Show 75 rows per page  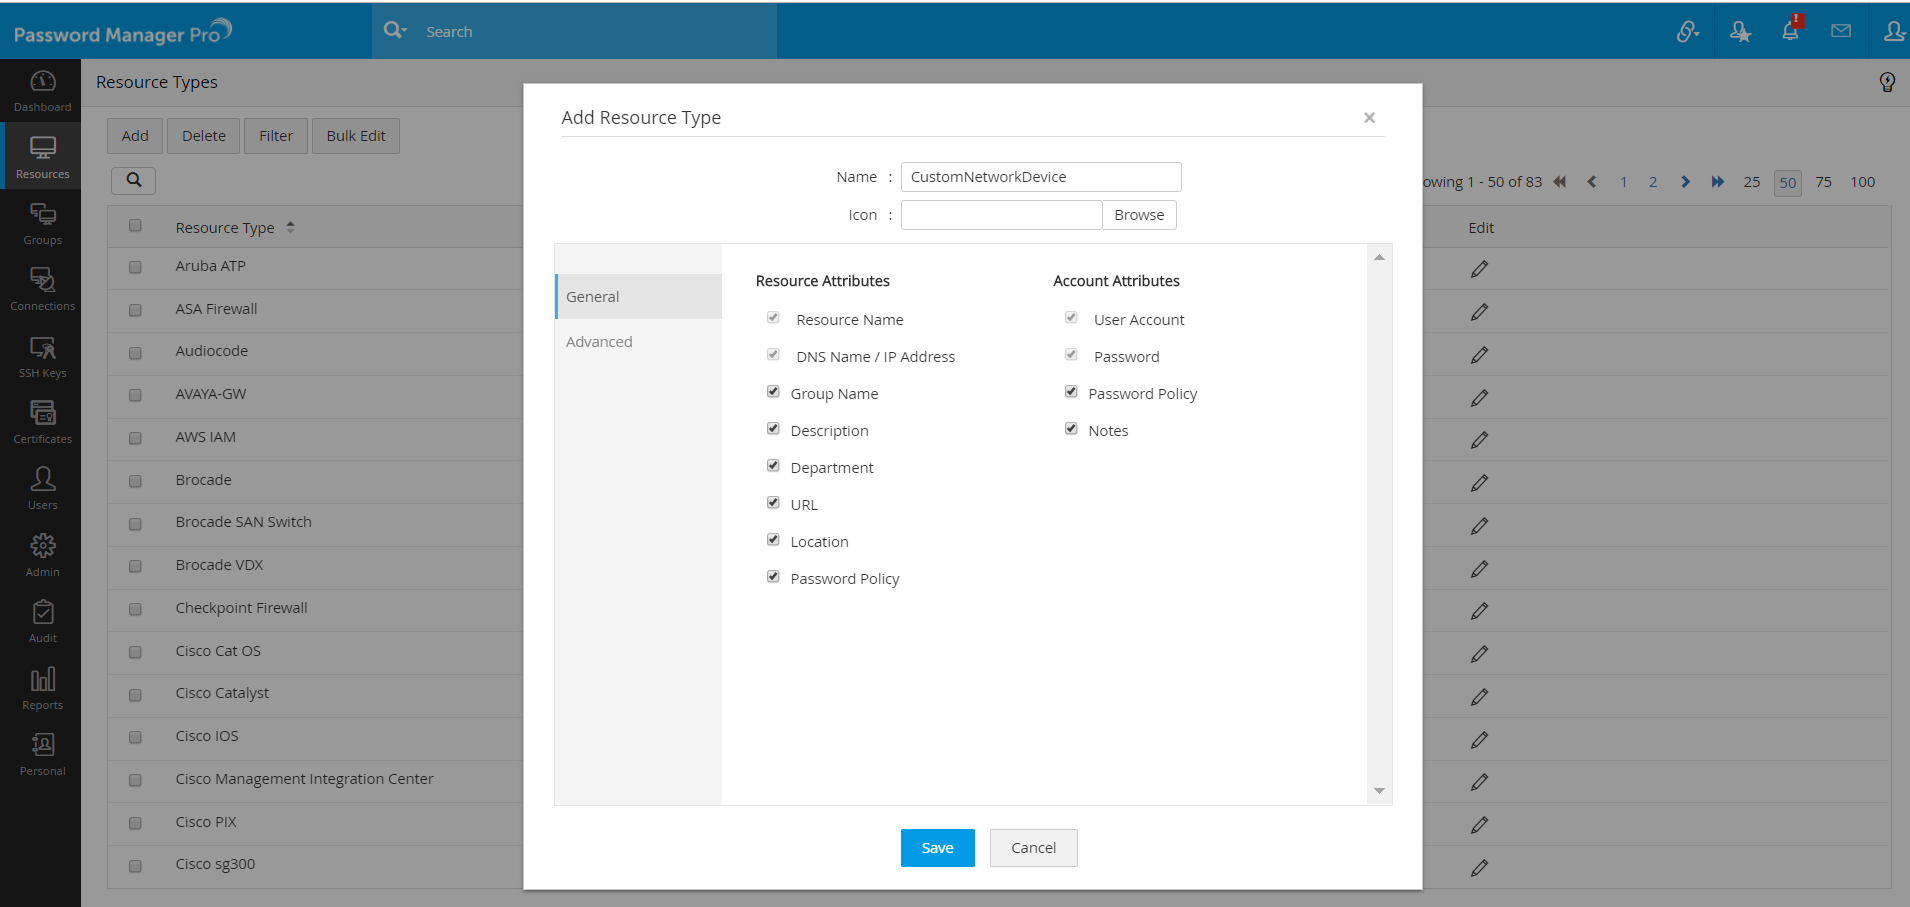[x=1824, y=182]
